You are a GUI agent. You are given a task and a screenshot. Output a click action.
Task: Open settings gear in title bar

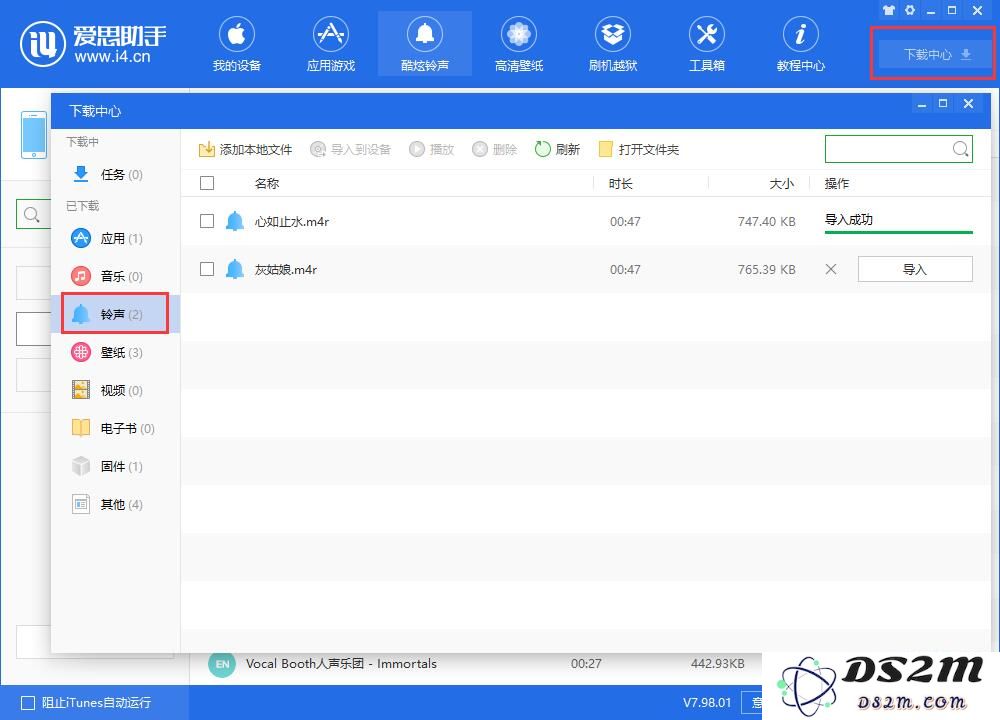tap(910, 10)
